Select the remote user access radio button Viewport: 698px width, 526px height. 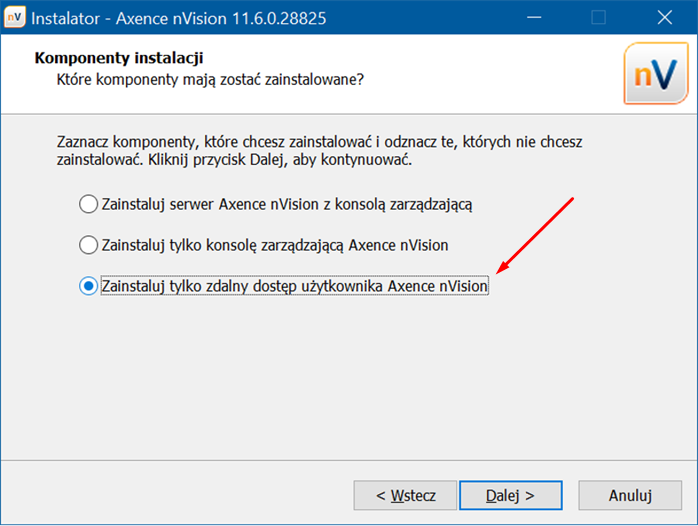88,286
